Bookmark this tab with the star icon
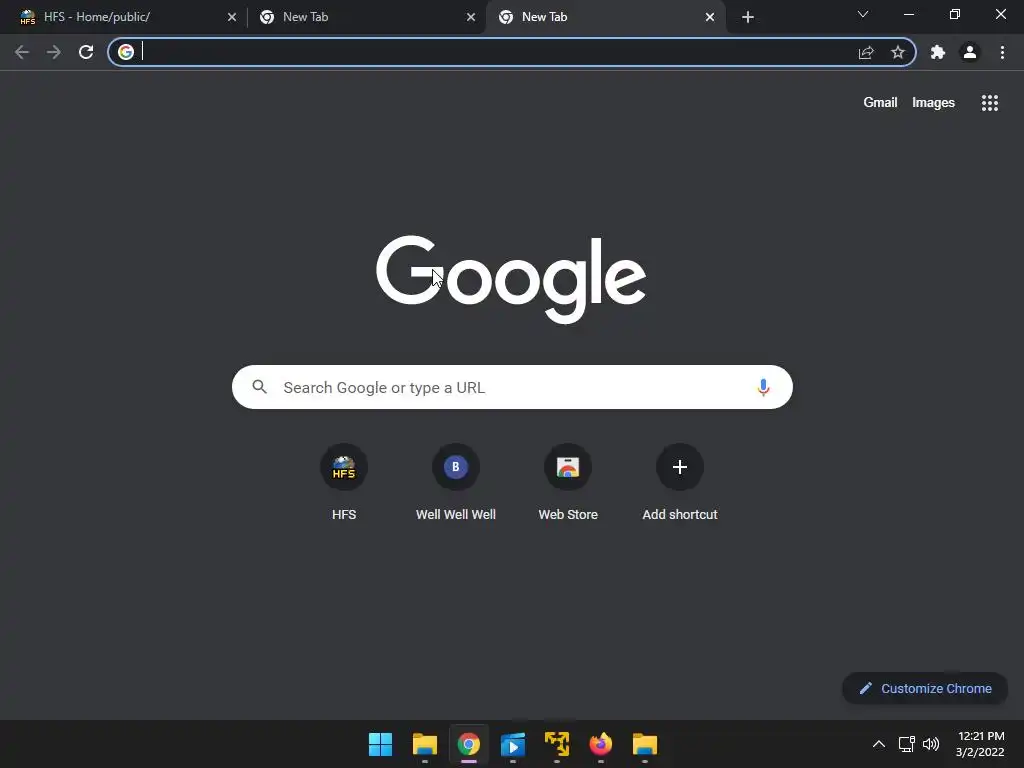Screen dimensions: 1024x768 pyautogui.click(x=898, y=52)
